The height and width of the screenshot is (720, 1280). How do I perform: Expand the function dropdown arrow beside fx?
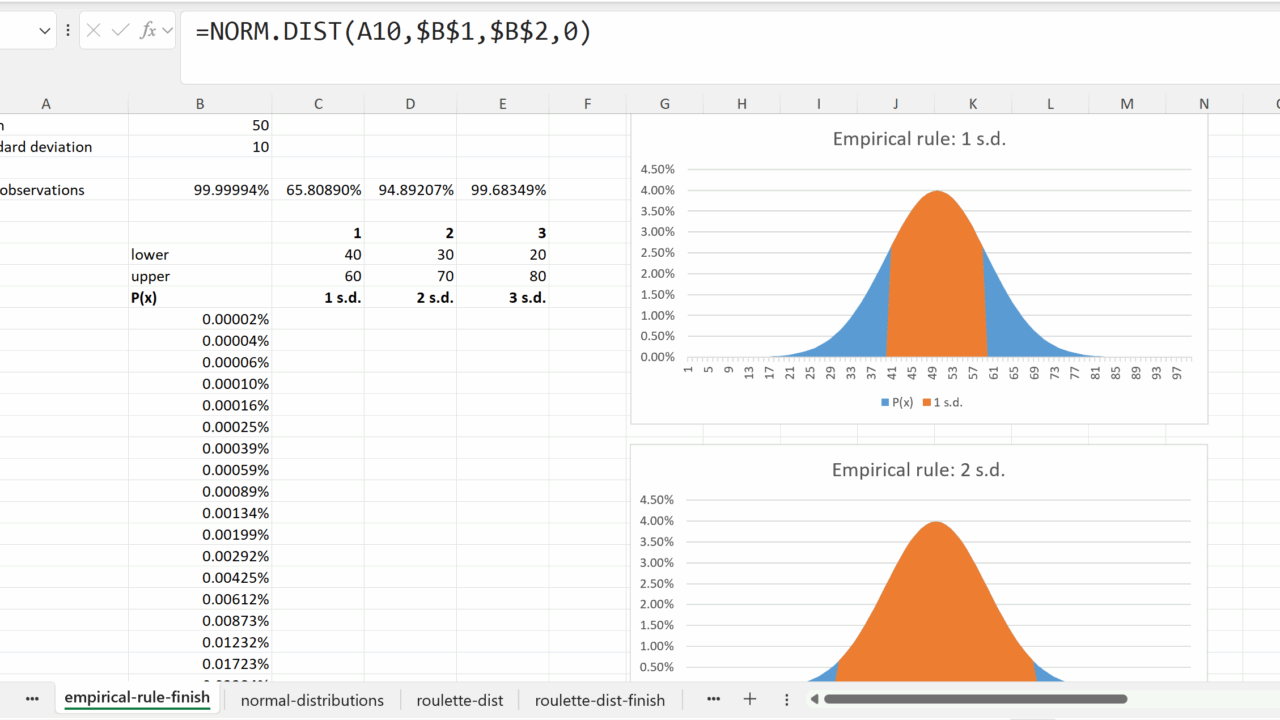pyautogui.click(x=166, y=31)
